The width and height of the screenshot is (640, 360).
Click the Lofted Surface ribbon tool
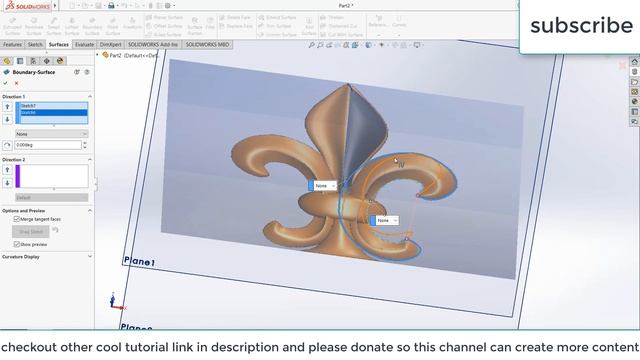click(x=72, y=26)
